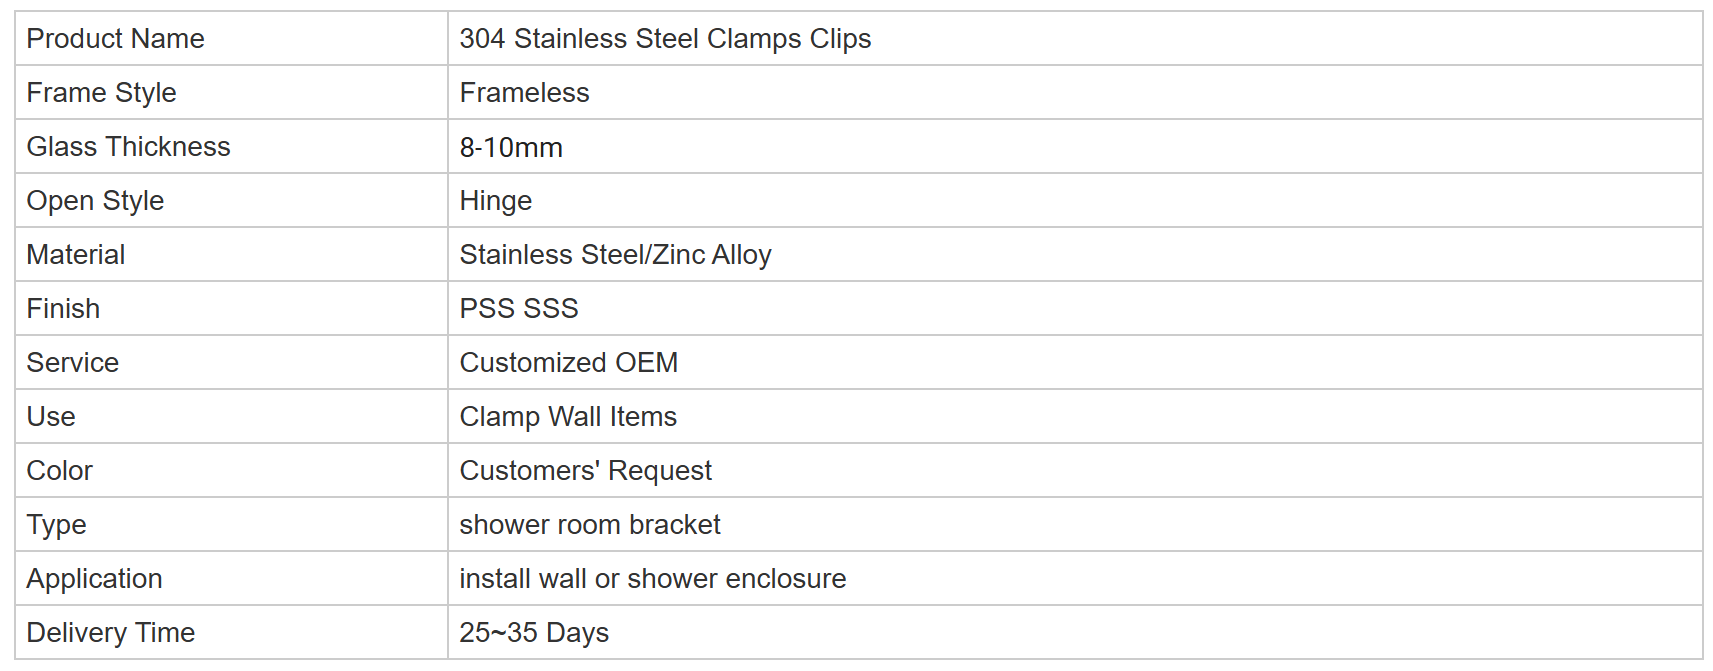Select the 8-10mm value
Viewport: 1713px width, 671px height.
point(511,147)
